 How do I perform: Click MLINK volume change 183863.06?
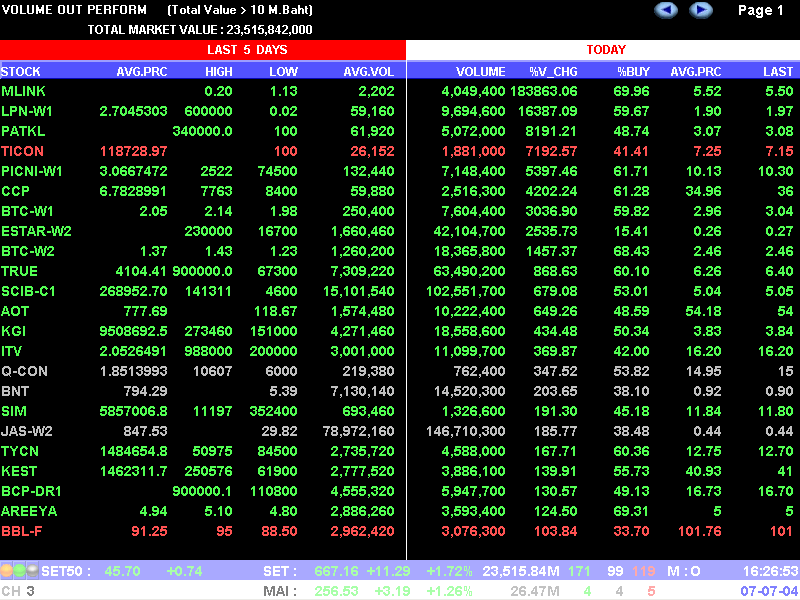pos(543,91)
